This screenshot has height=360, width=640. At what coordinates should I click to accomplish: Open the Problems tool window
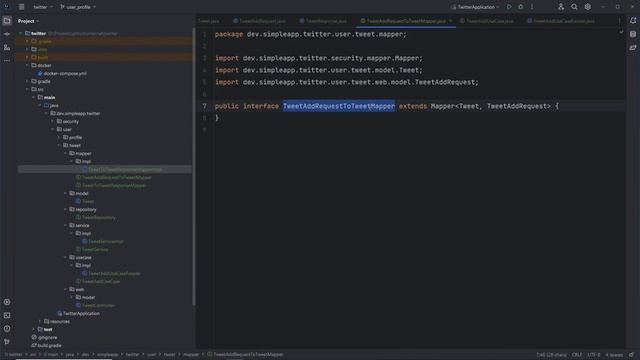(x=7, y=329)
